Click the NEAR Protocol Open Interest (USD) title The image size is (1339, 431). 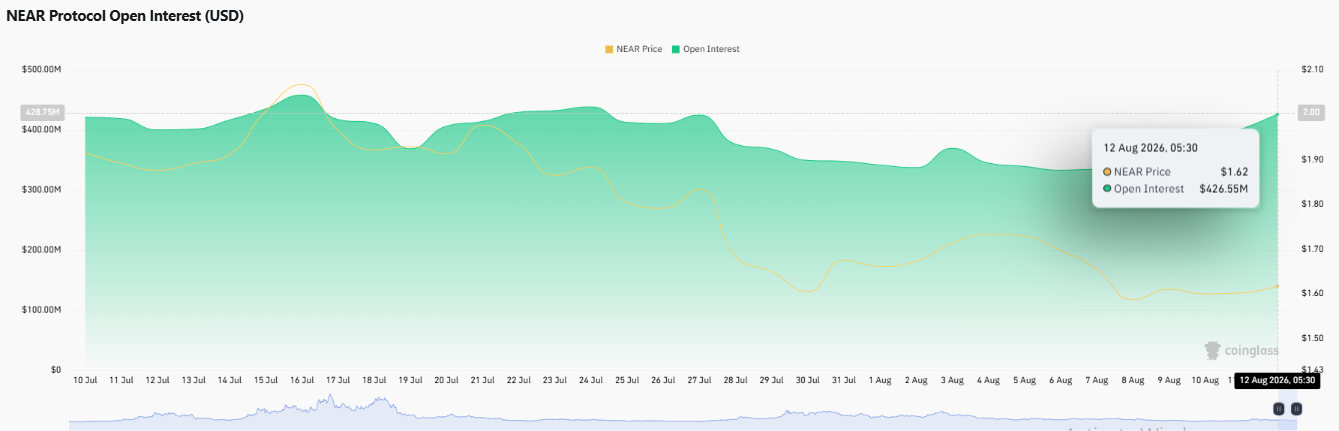click(x=125, y=16)
